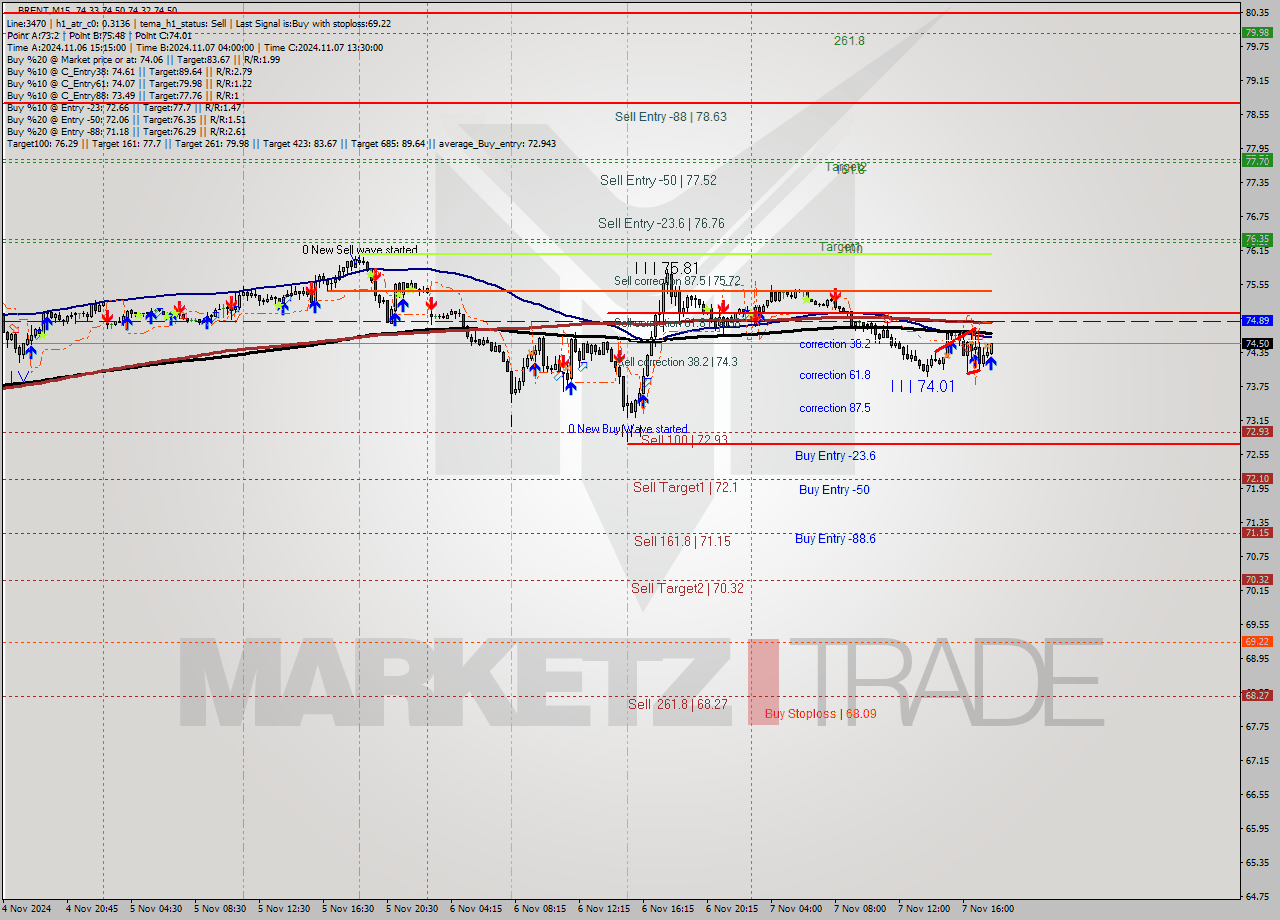Image resolution: width=1280 pixels, height=920 pixels.
Task: Select the '0 New Buy Wave started' annotation
Action: click(x=628, y=429)
